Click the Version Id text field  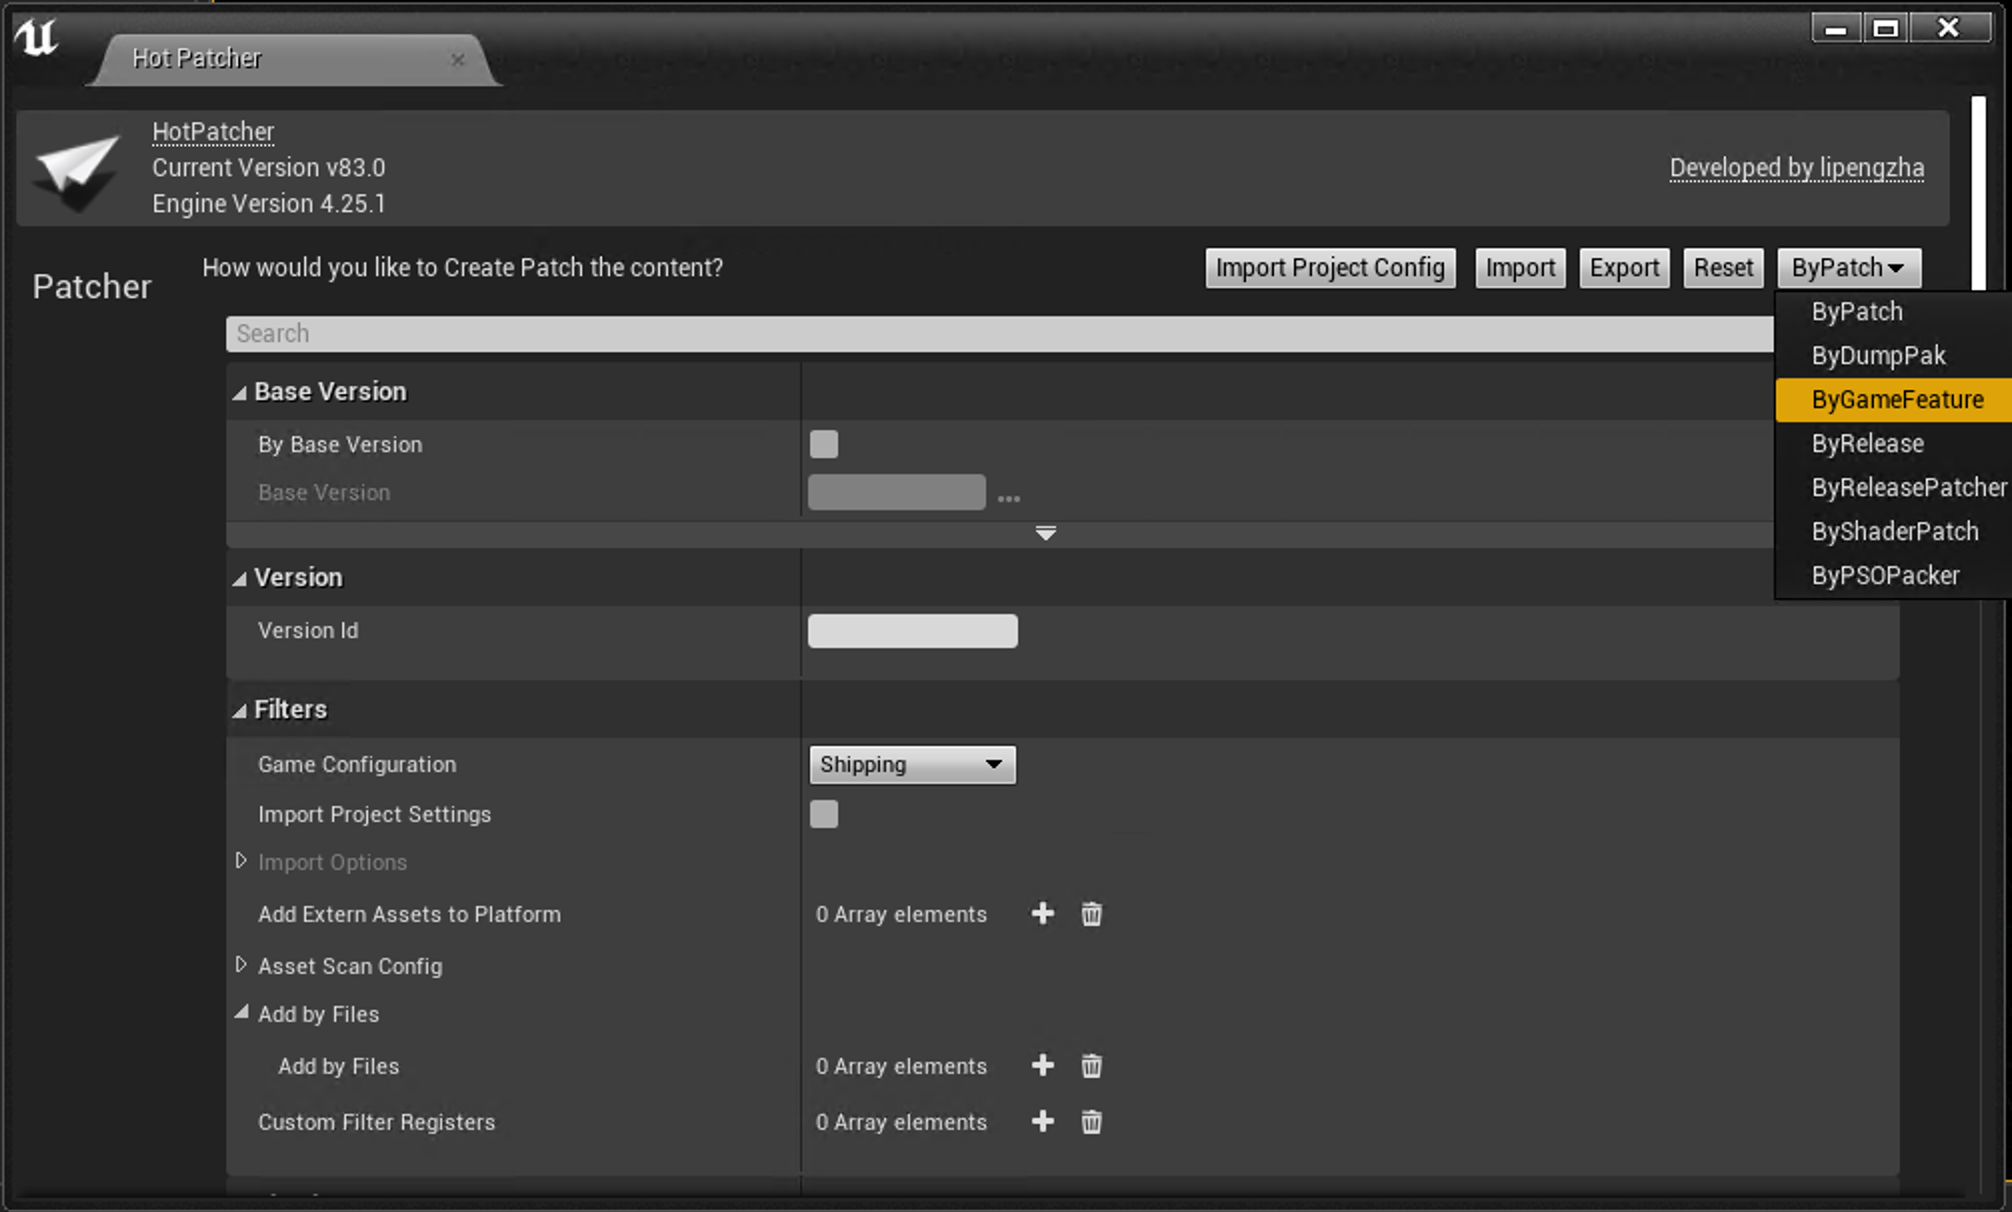912,631
